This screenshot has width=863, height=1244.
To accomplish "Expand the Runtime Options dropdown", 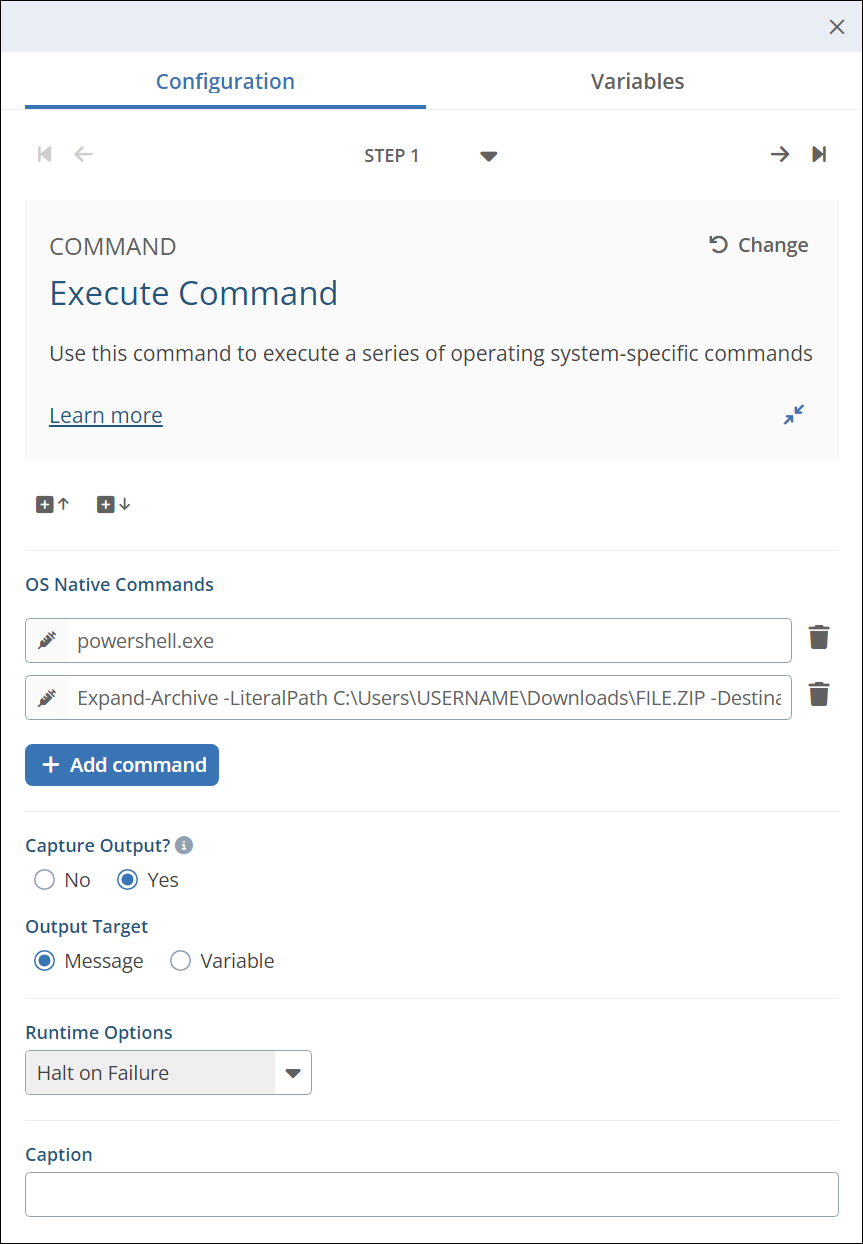I will [292, 1073].
